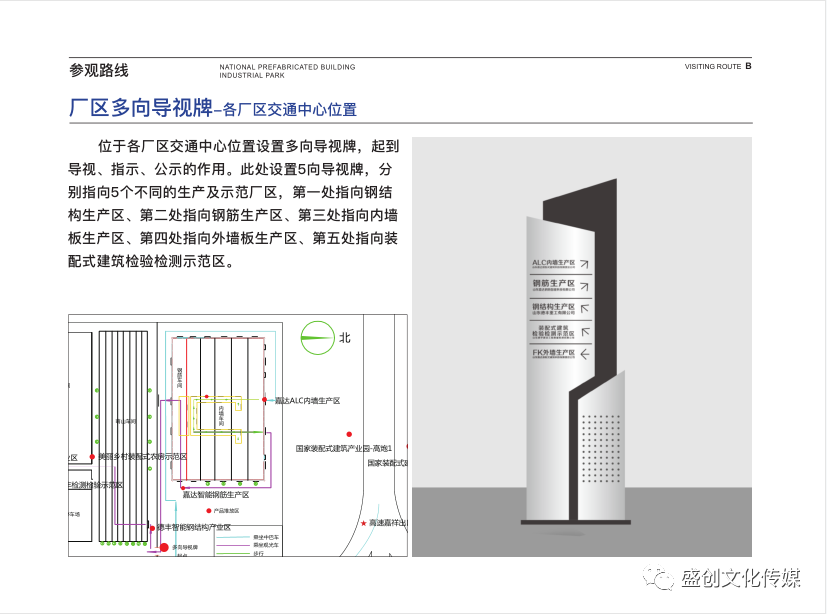Screen dimensions: 827x614
Task: Click the left arrow on FK外墙生产区 sign row
Action: [584, 354]
